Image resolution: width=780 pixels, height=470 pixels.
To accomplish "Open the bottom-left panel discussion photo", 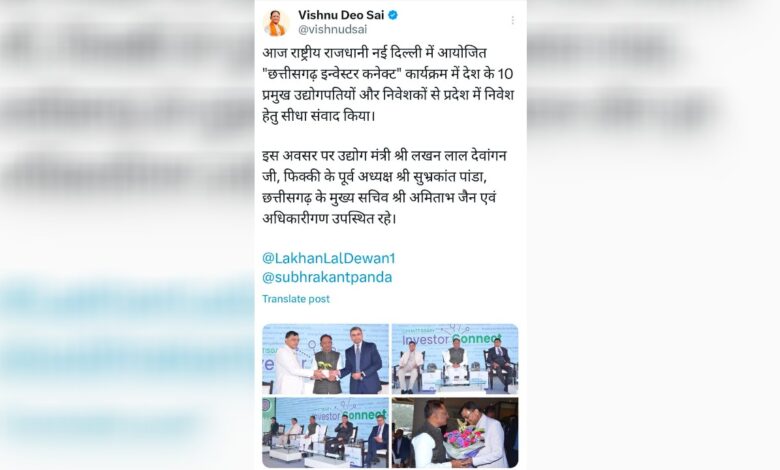I will 325,432.
